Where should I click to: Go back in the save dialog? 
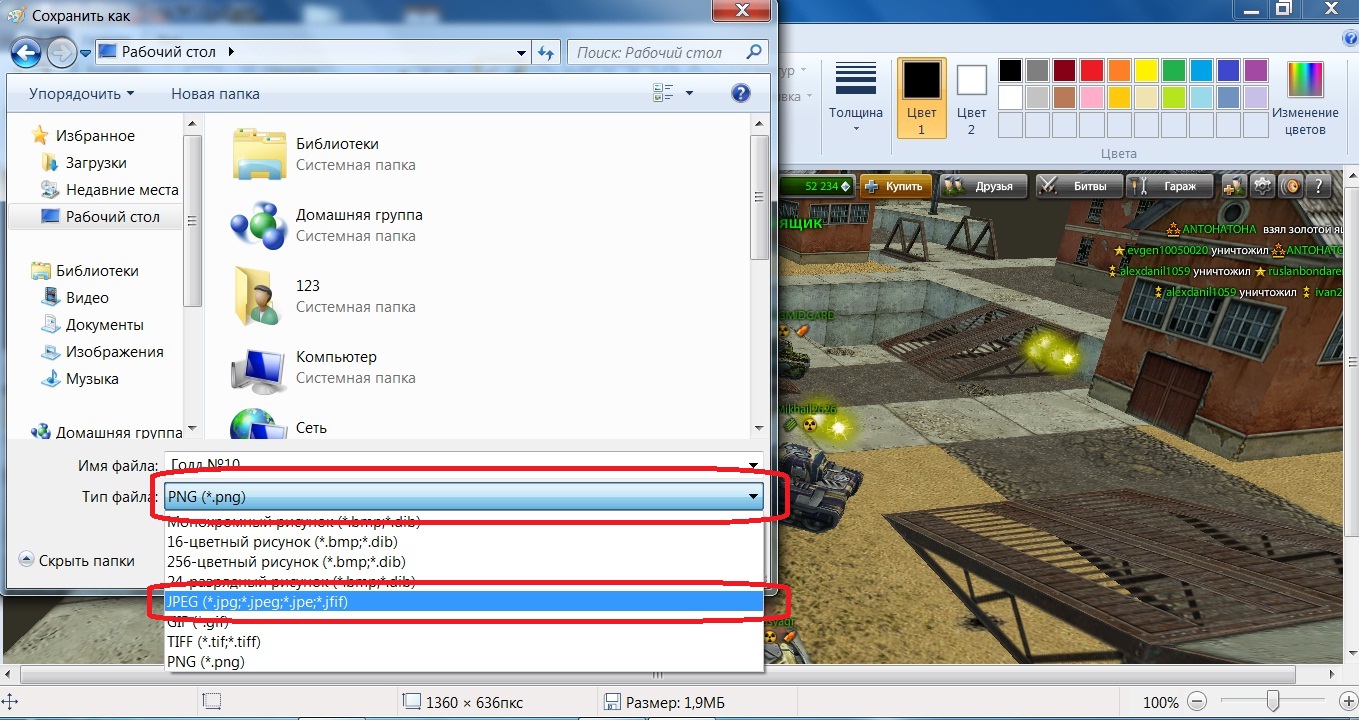[27, 52]
